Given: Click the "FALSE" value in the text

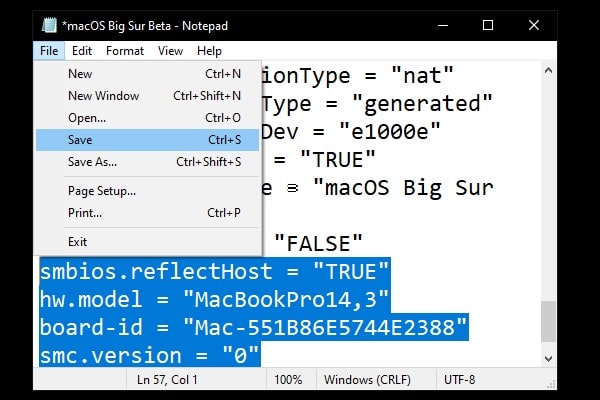Looking at the screenshot, I should [x=318, y=244].
